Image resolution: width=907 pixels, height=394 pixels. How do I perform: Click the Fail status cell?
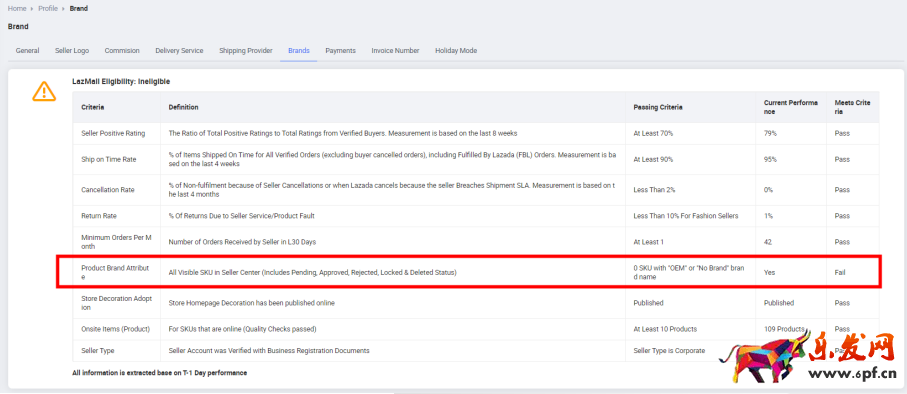(840, 272)
